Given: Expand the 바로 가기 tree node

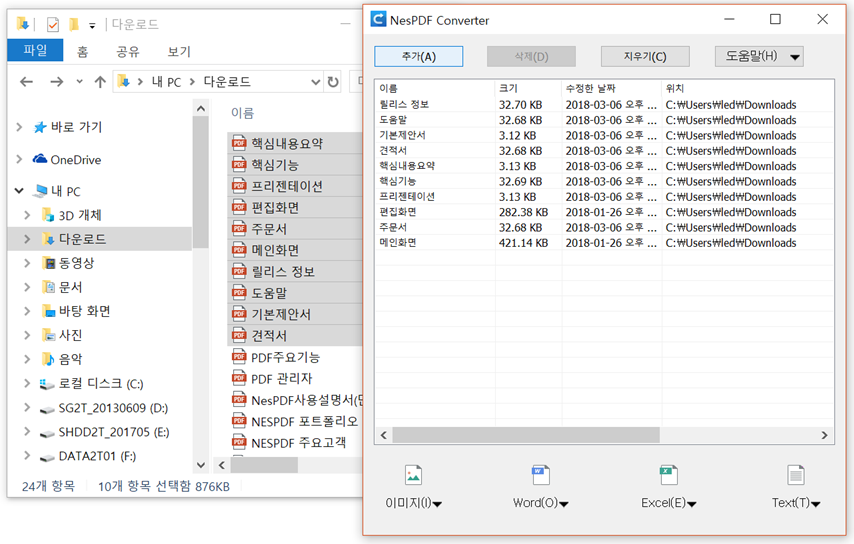Looking at the screenshot, I should (x=19, y=128).
